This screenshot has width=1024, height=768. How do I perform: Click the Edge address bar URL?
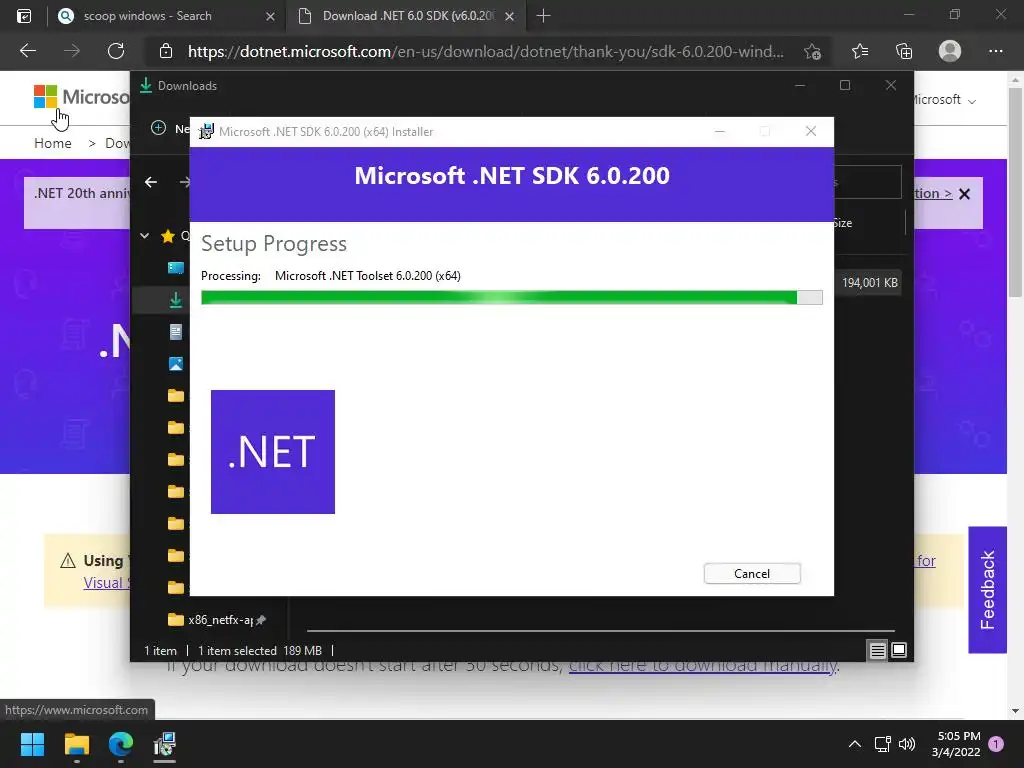[485, 52]
